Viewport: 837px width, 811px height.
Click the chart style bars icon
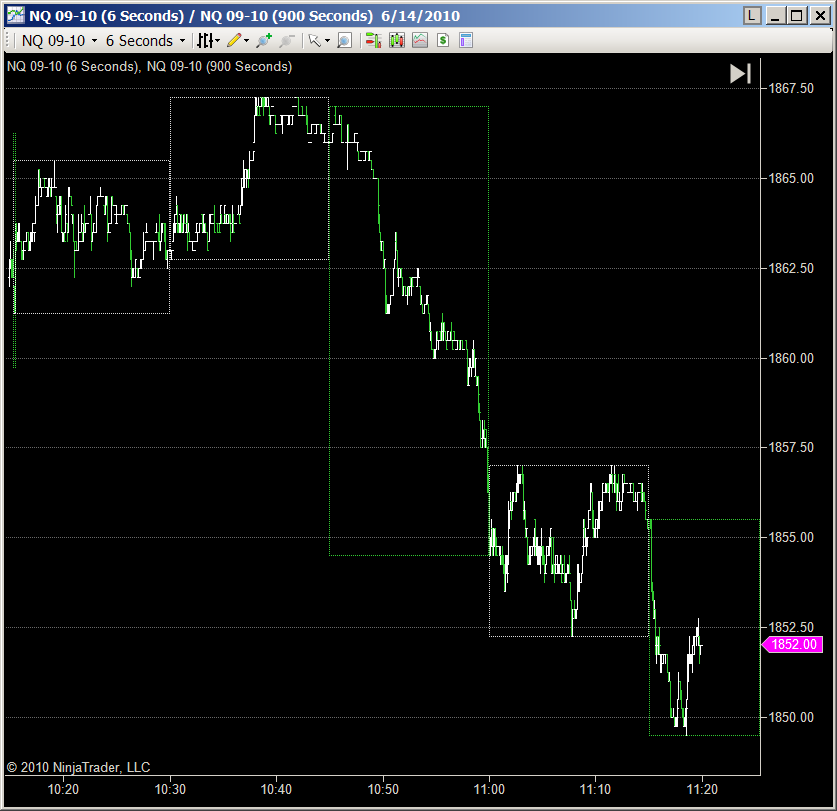(205, 41)
